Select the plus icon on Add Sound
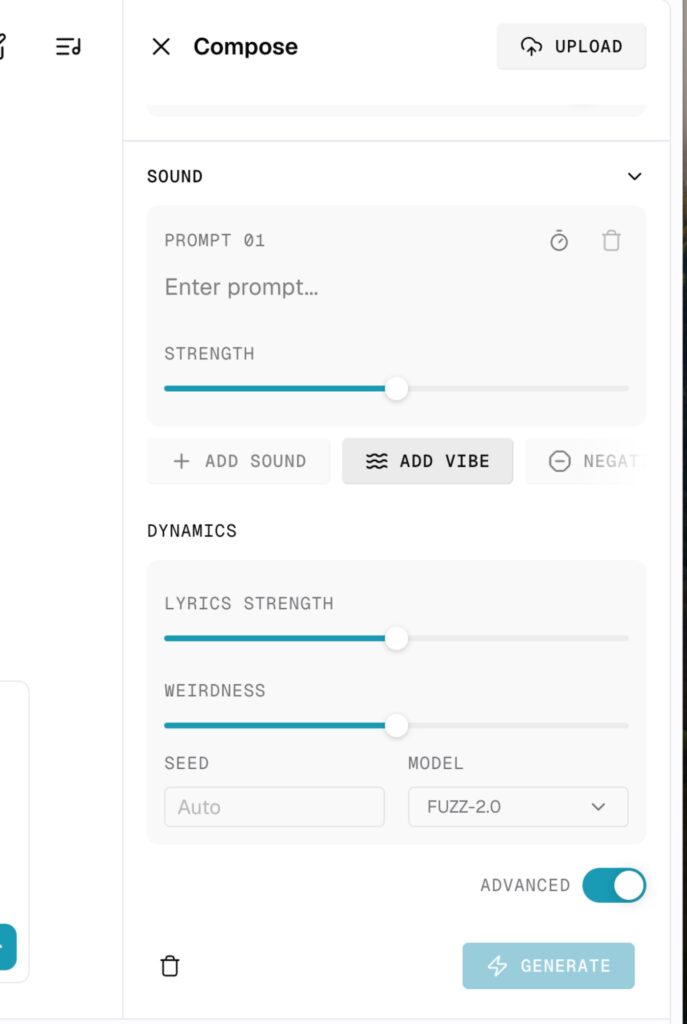687x1024 pixels. coord(181,461)
